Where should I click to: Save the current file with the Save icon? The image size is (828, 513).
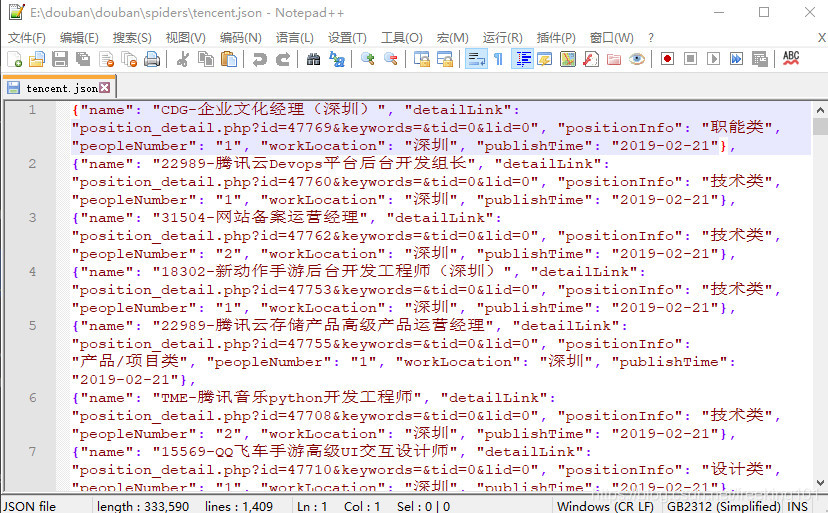point(59,59)
